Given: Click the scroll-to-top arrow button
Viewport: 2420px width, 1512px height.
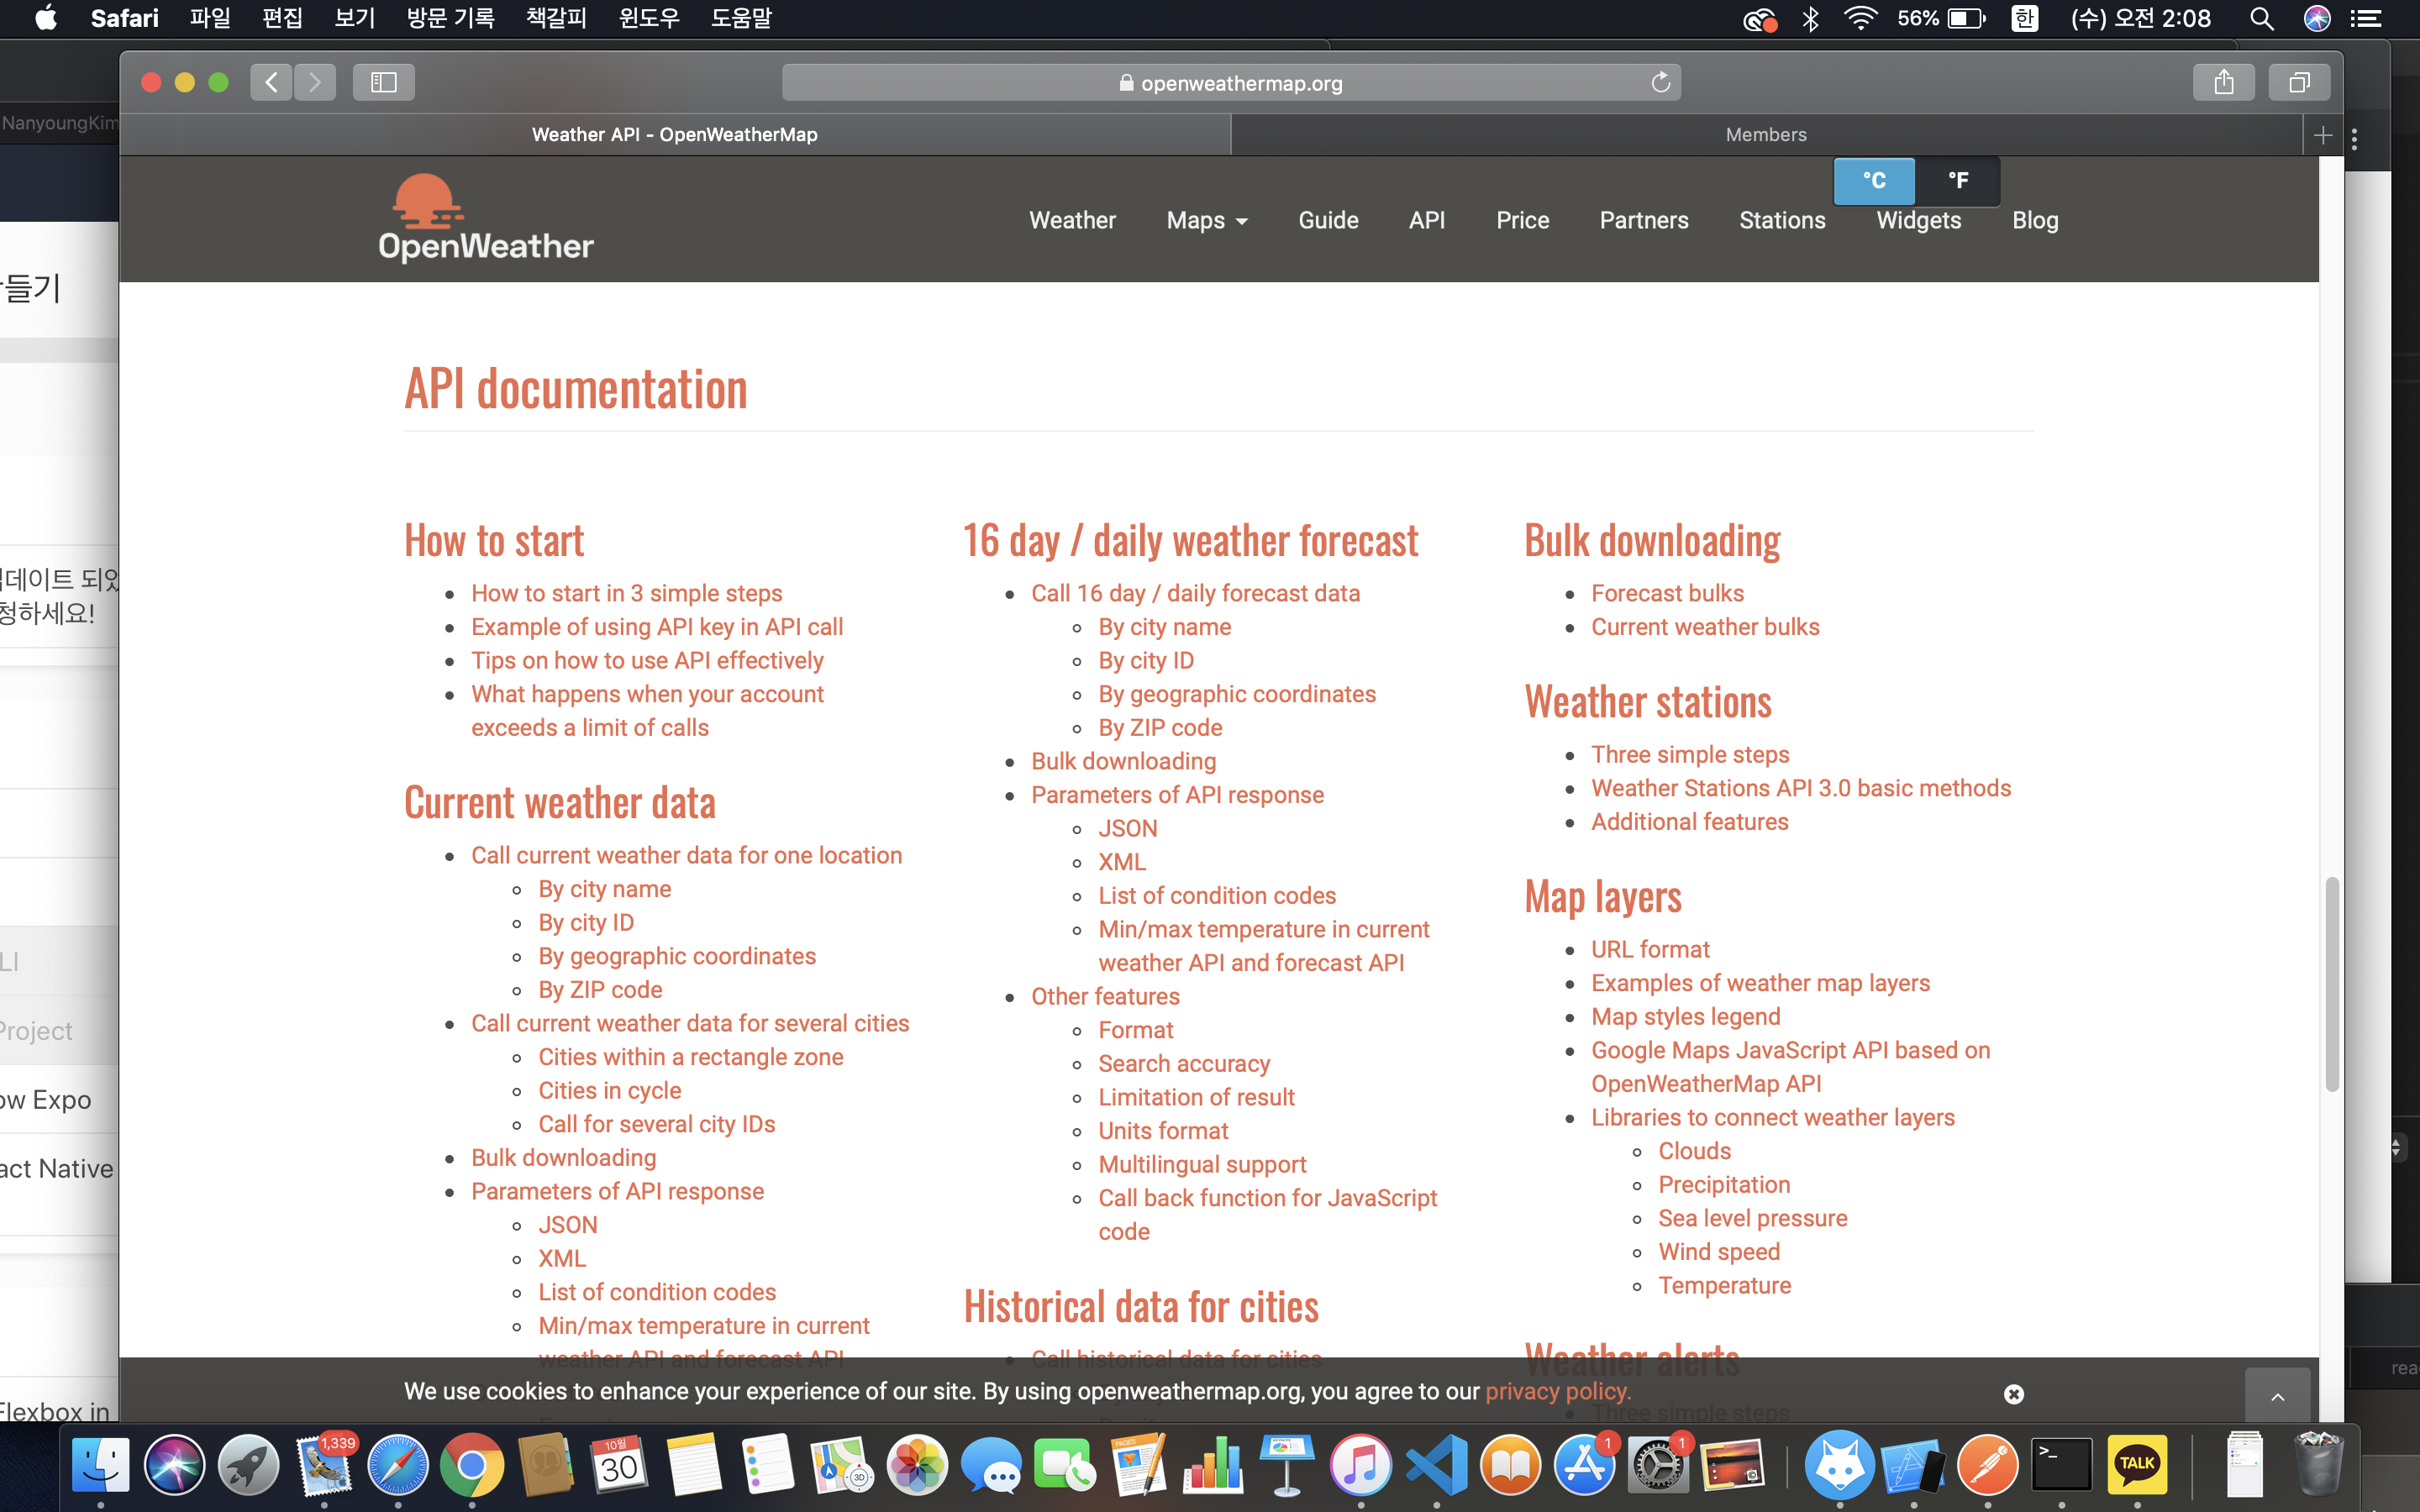Looking at the screenshot, I should [2277, 1396].
